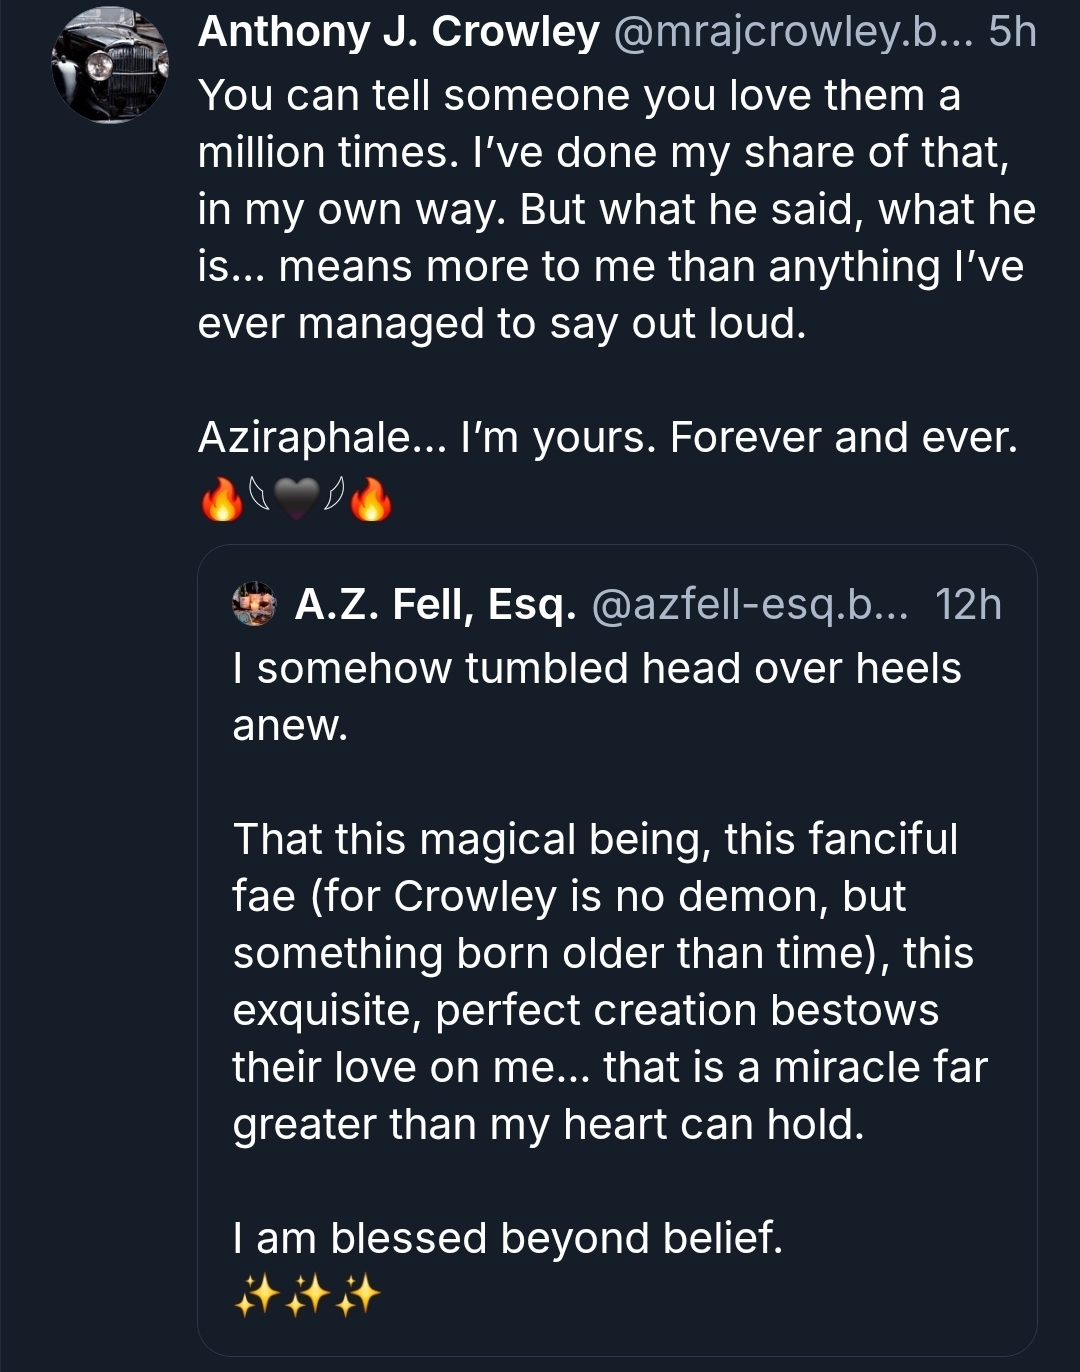Click the first sparkles emoji

[255, 1296]
